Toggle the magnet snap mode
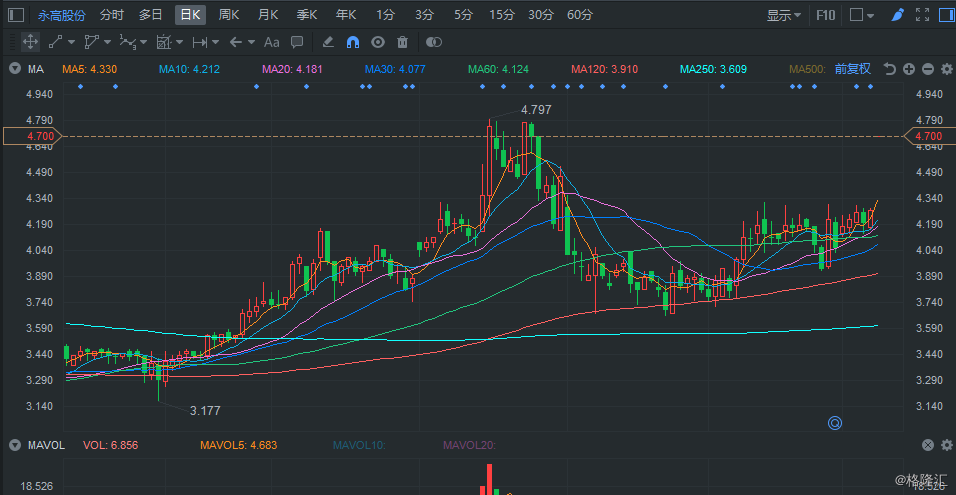Screen dimensions: 956x495 [352, 42]
